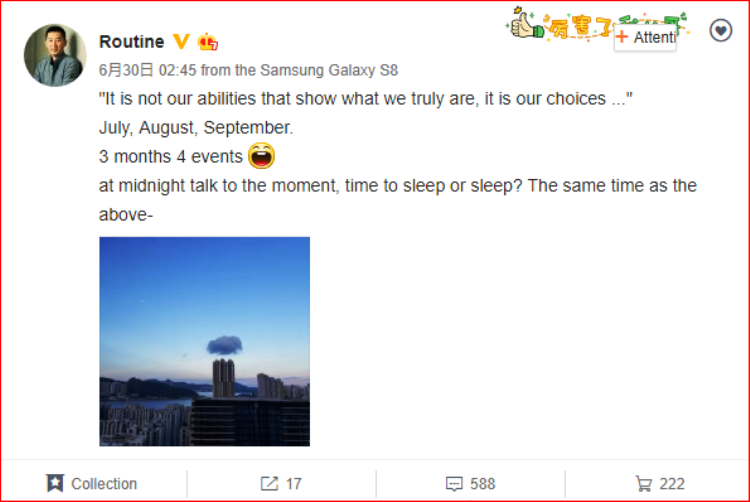Click the Samsung Galaxy S8 source link
Viewport: 750px width, 502px height.
pyautogui.click(x=329, y=71)
